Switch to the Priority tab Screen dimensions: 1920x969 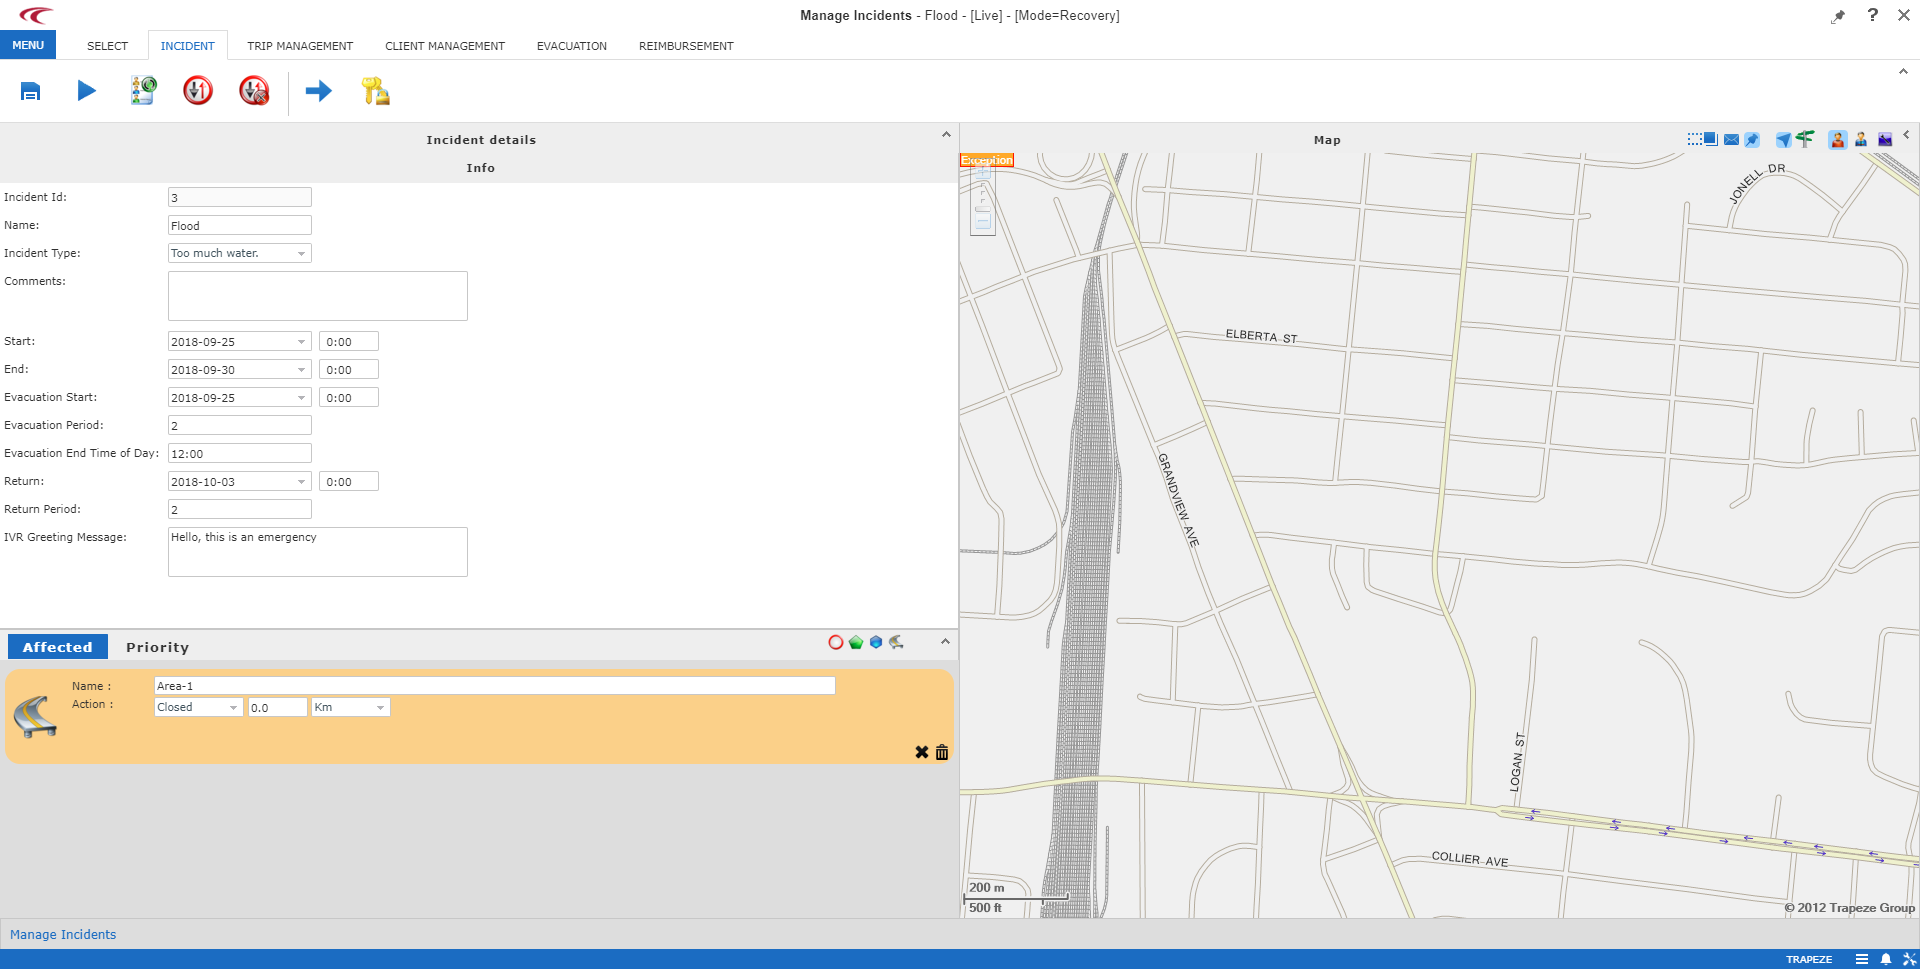click(157, 647)
